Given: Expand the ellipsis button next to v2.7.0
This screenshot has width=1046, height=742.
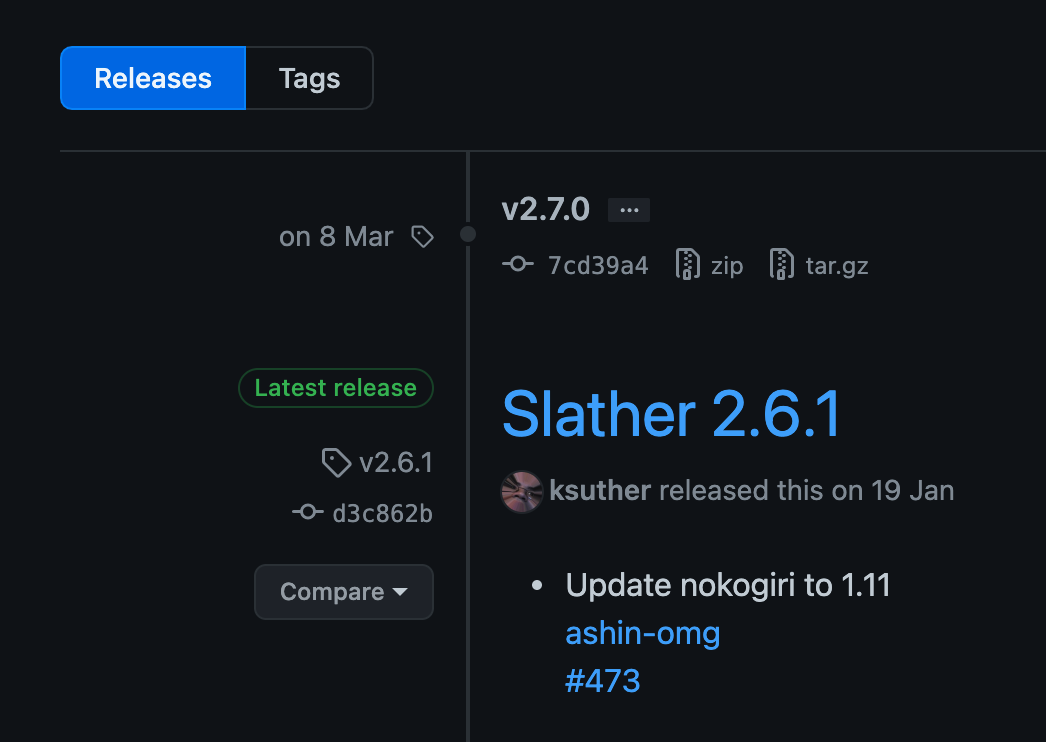Looking at the screenshot, I should point(628,210).
